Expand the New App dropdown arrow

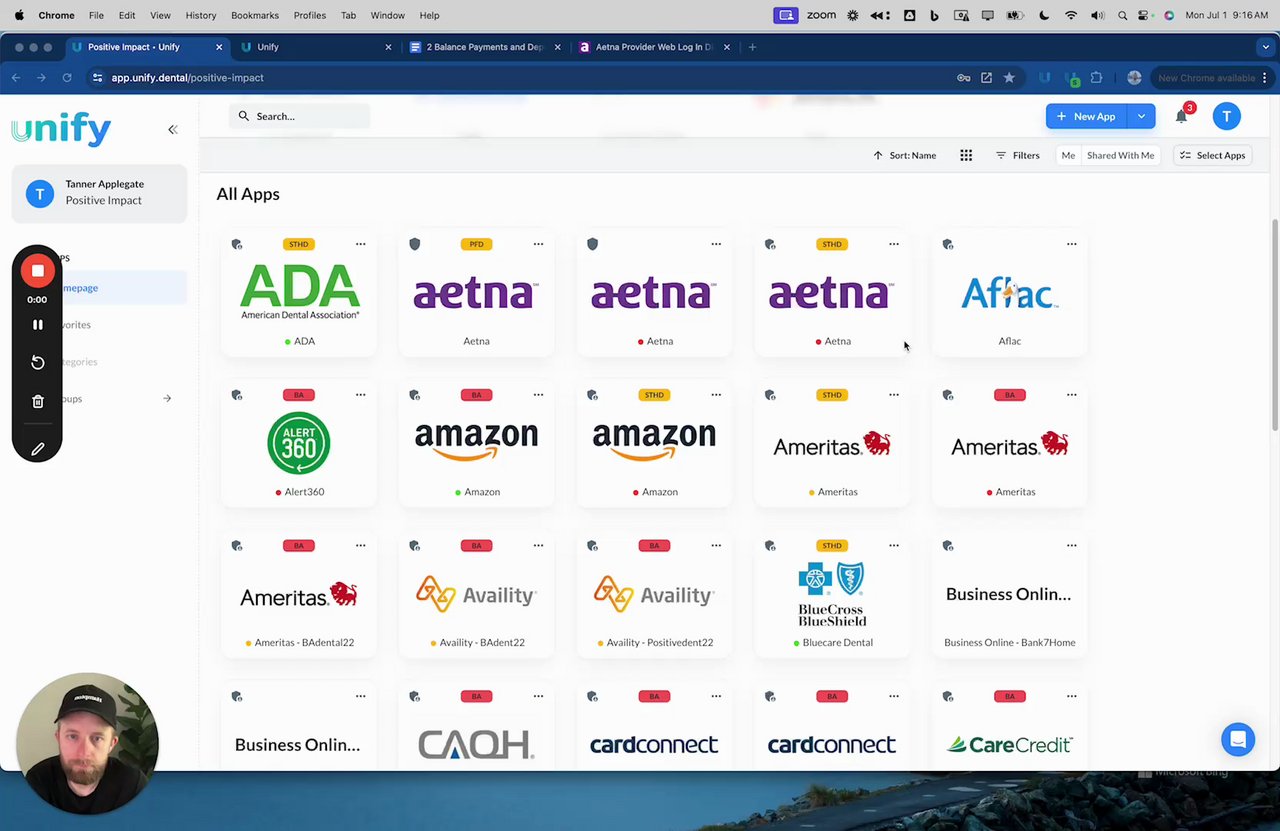pyautogui.click(x=1141, y=116)
